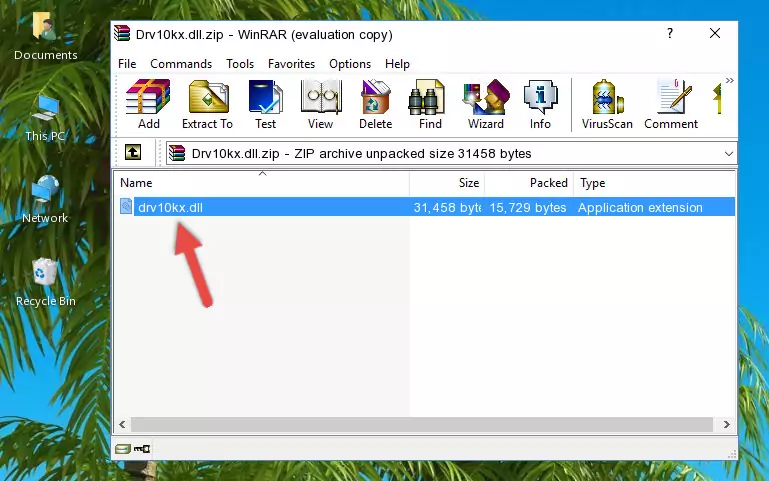This screenshot has width=769, height=481.
Task: Select the Recycle Bin desktop icon
Action: (46, 282)
